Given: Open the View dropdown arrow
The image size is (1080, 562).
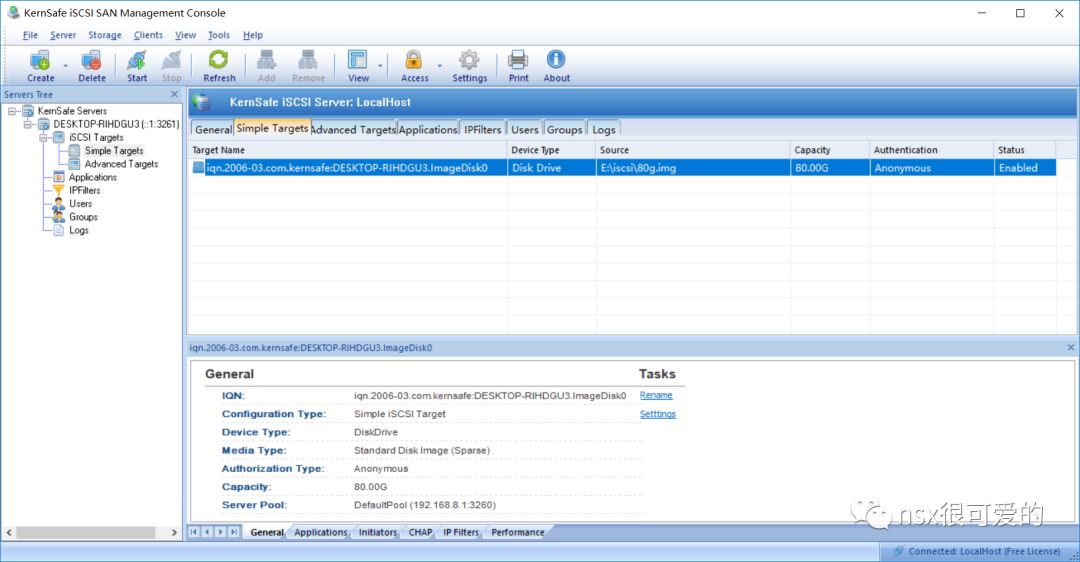Looking at the screenshot, I should click(380, 66).
